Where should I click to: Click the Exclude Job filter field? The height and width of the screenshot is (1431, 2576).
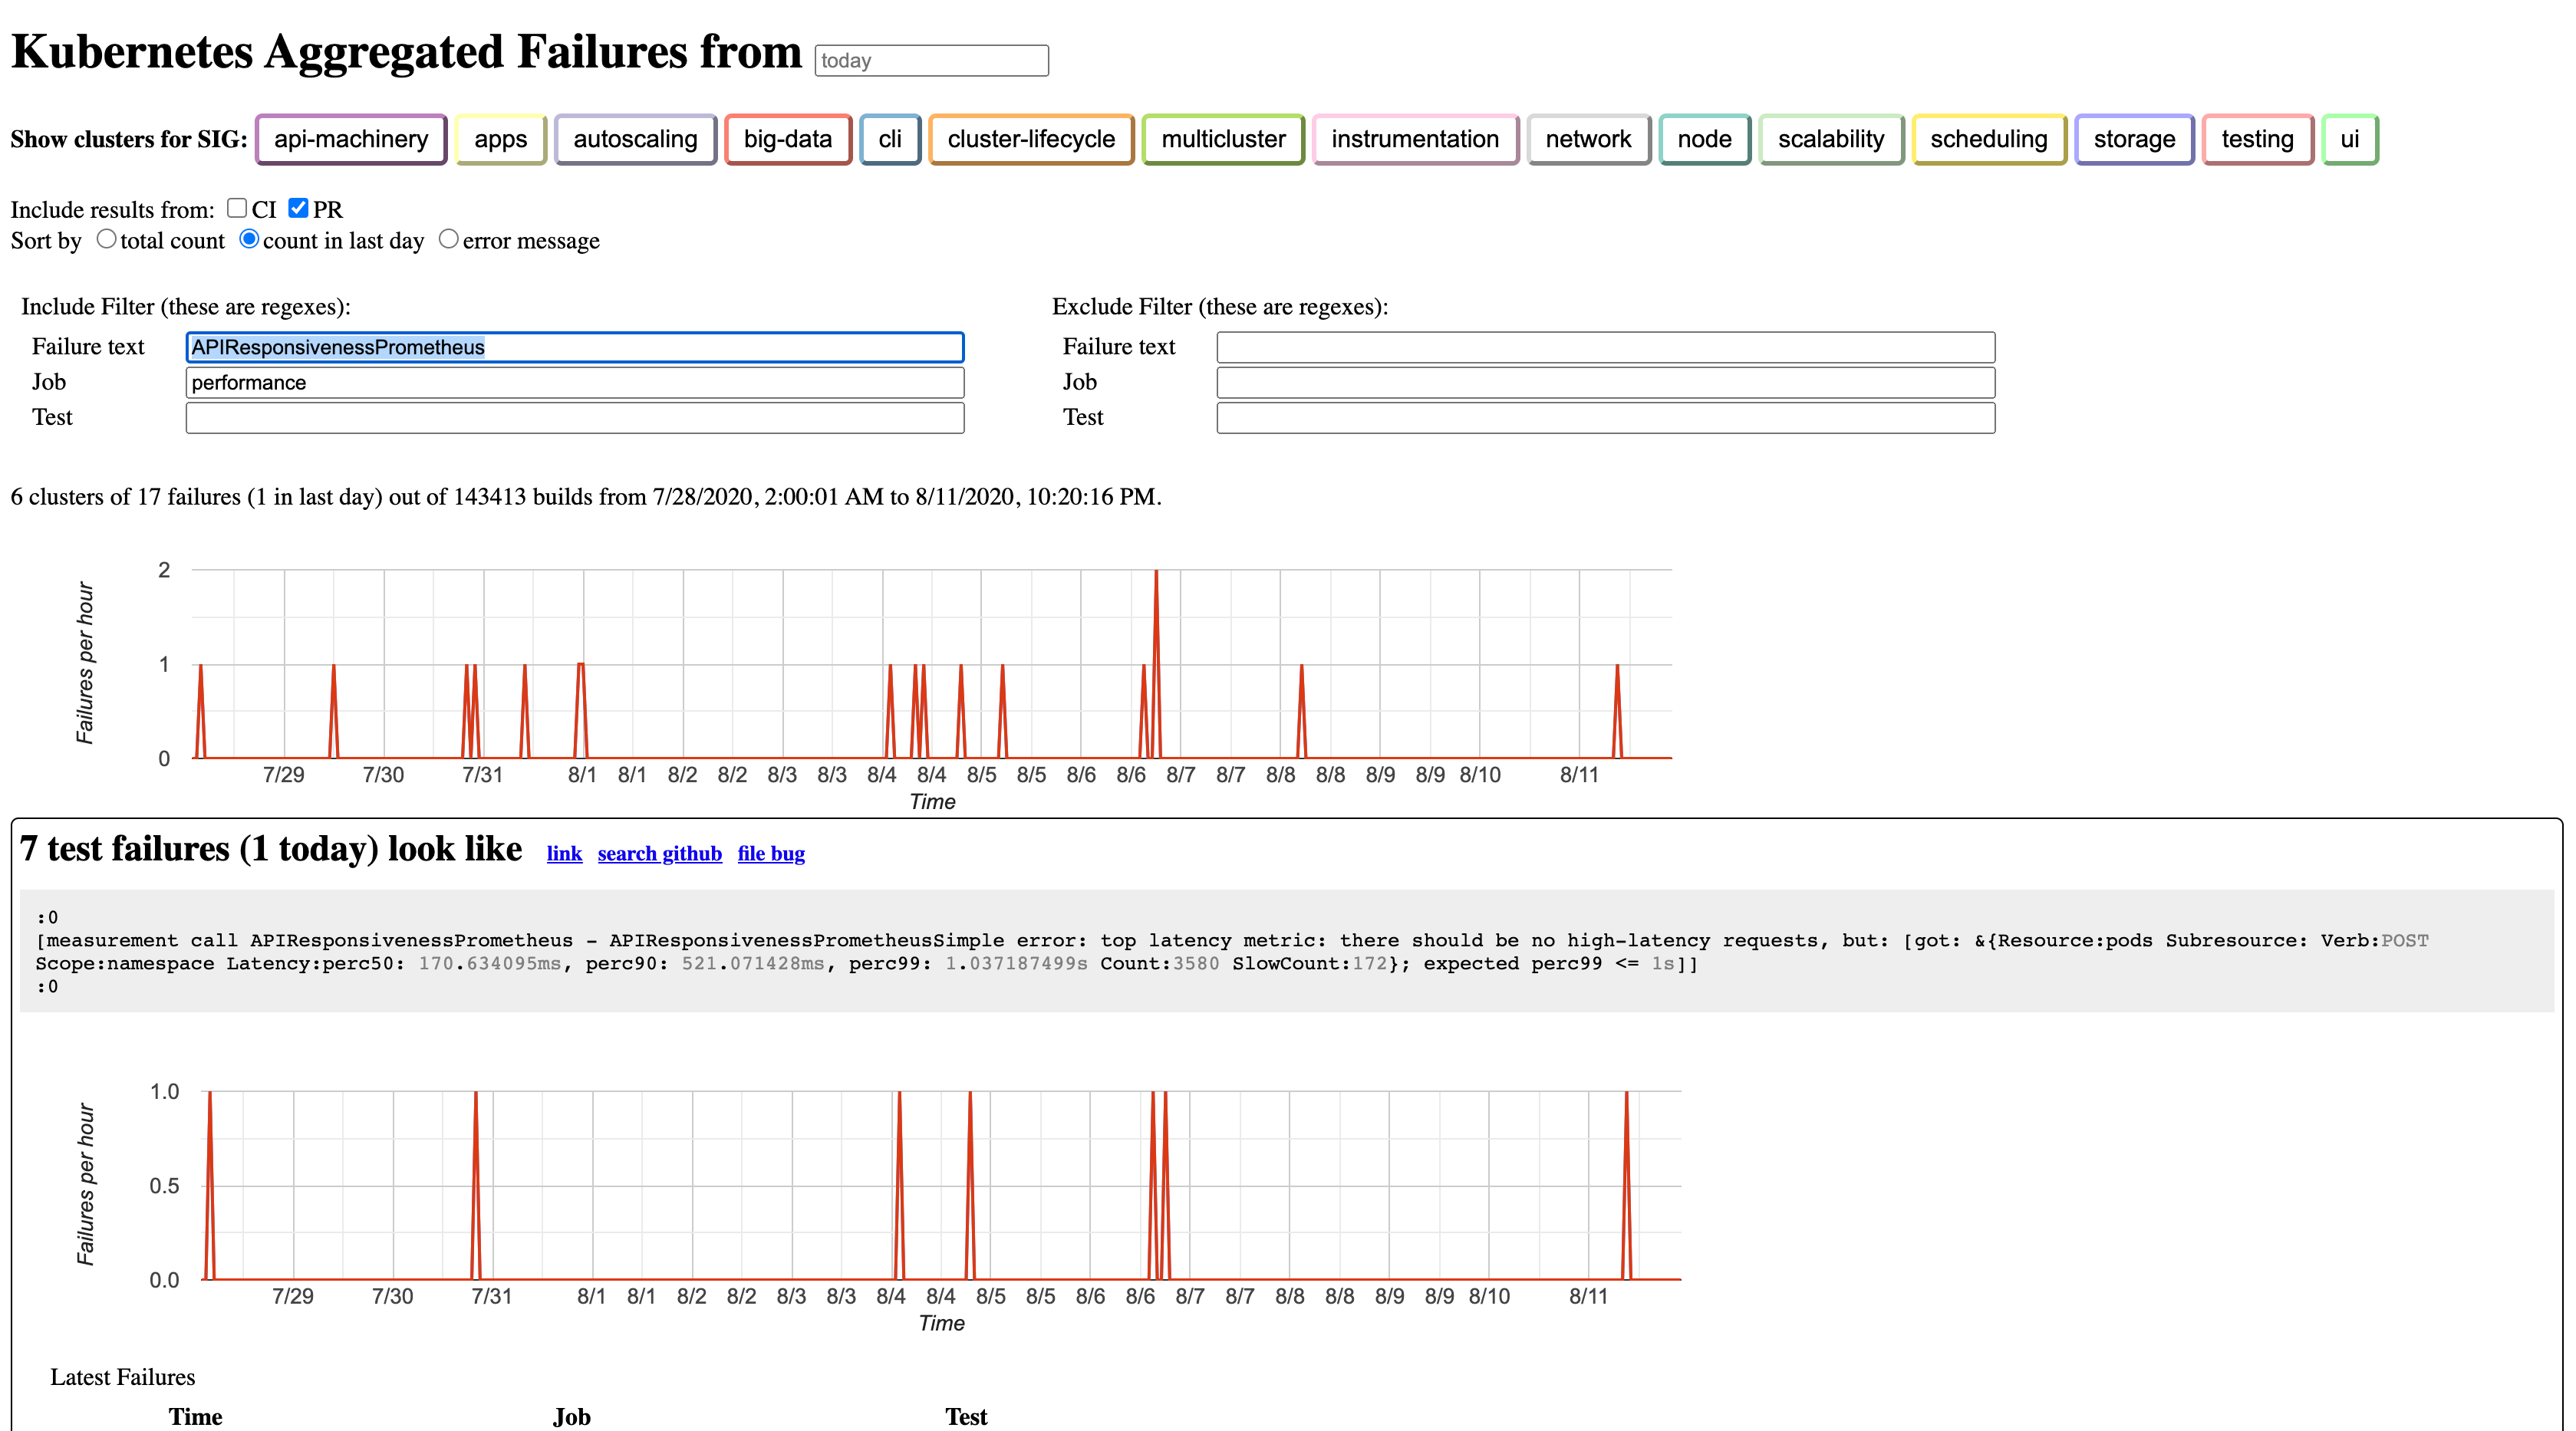[x=1605, y=382]
